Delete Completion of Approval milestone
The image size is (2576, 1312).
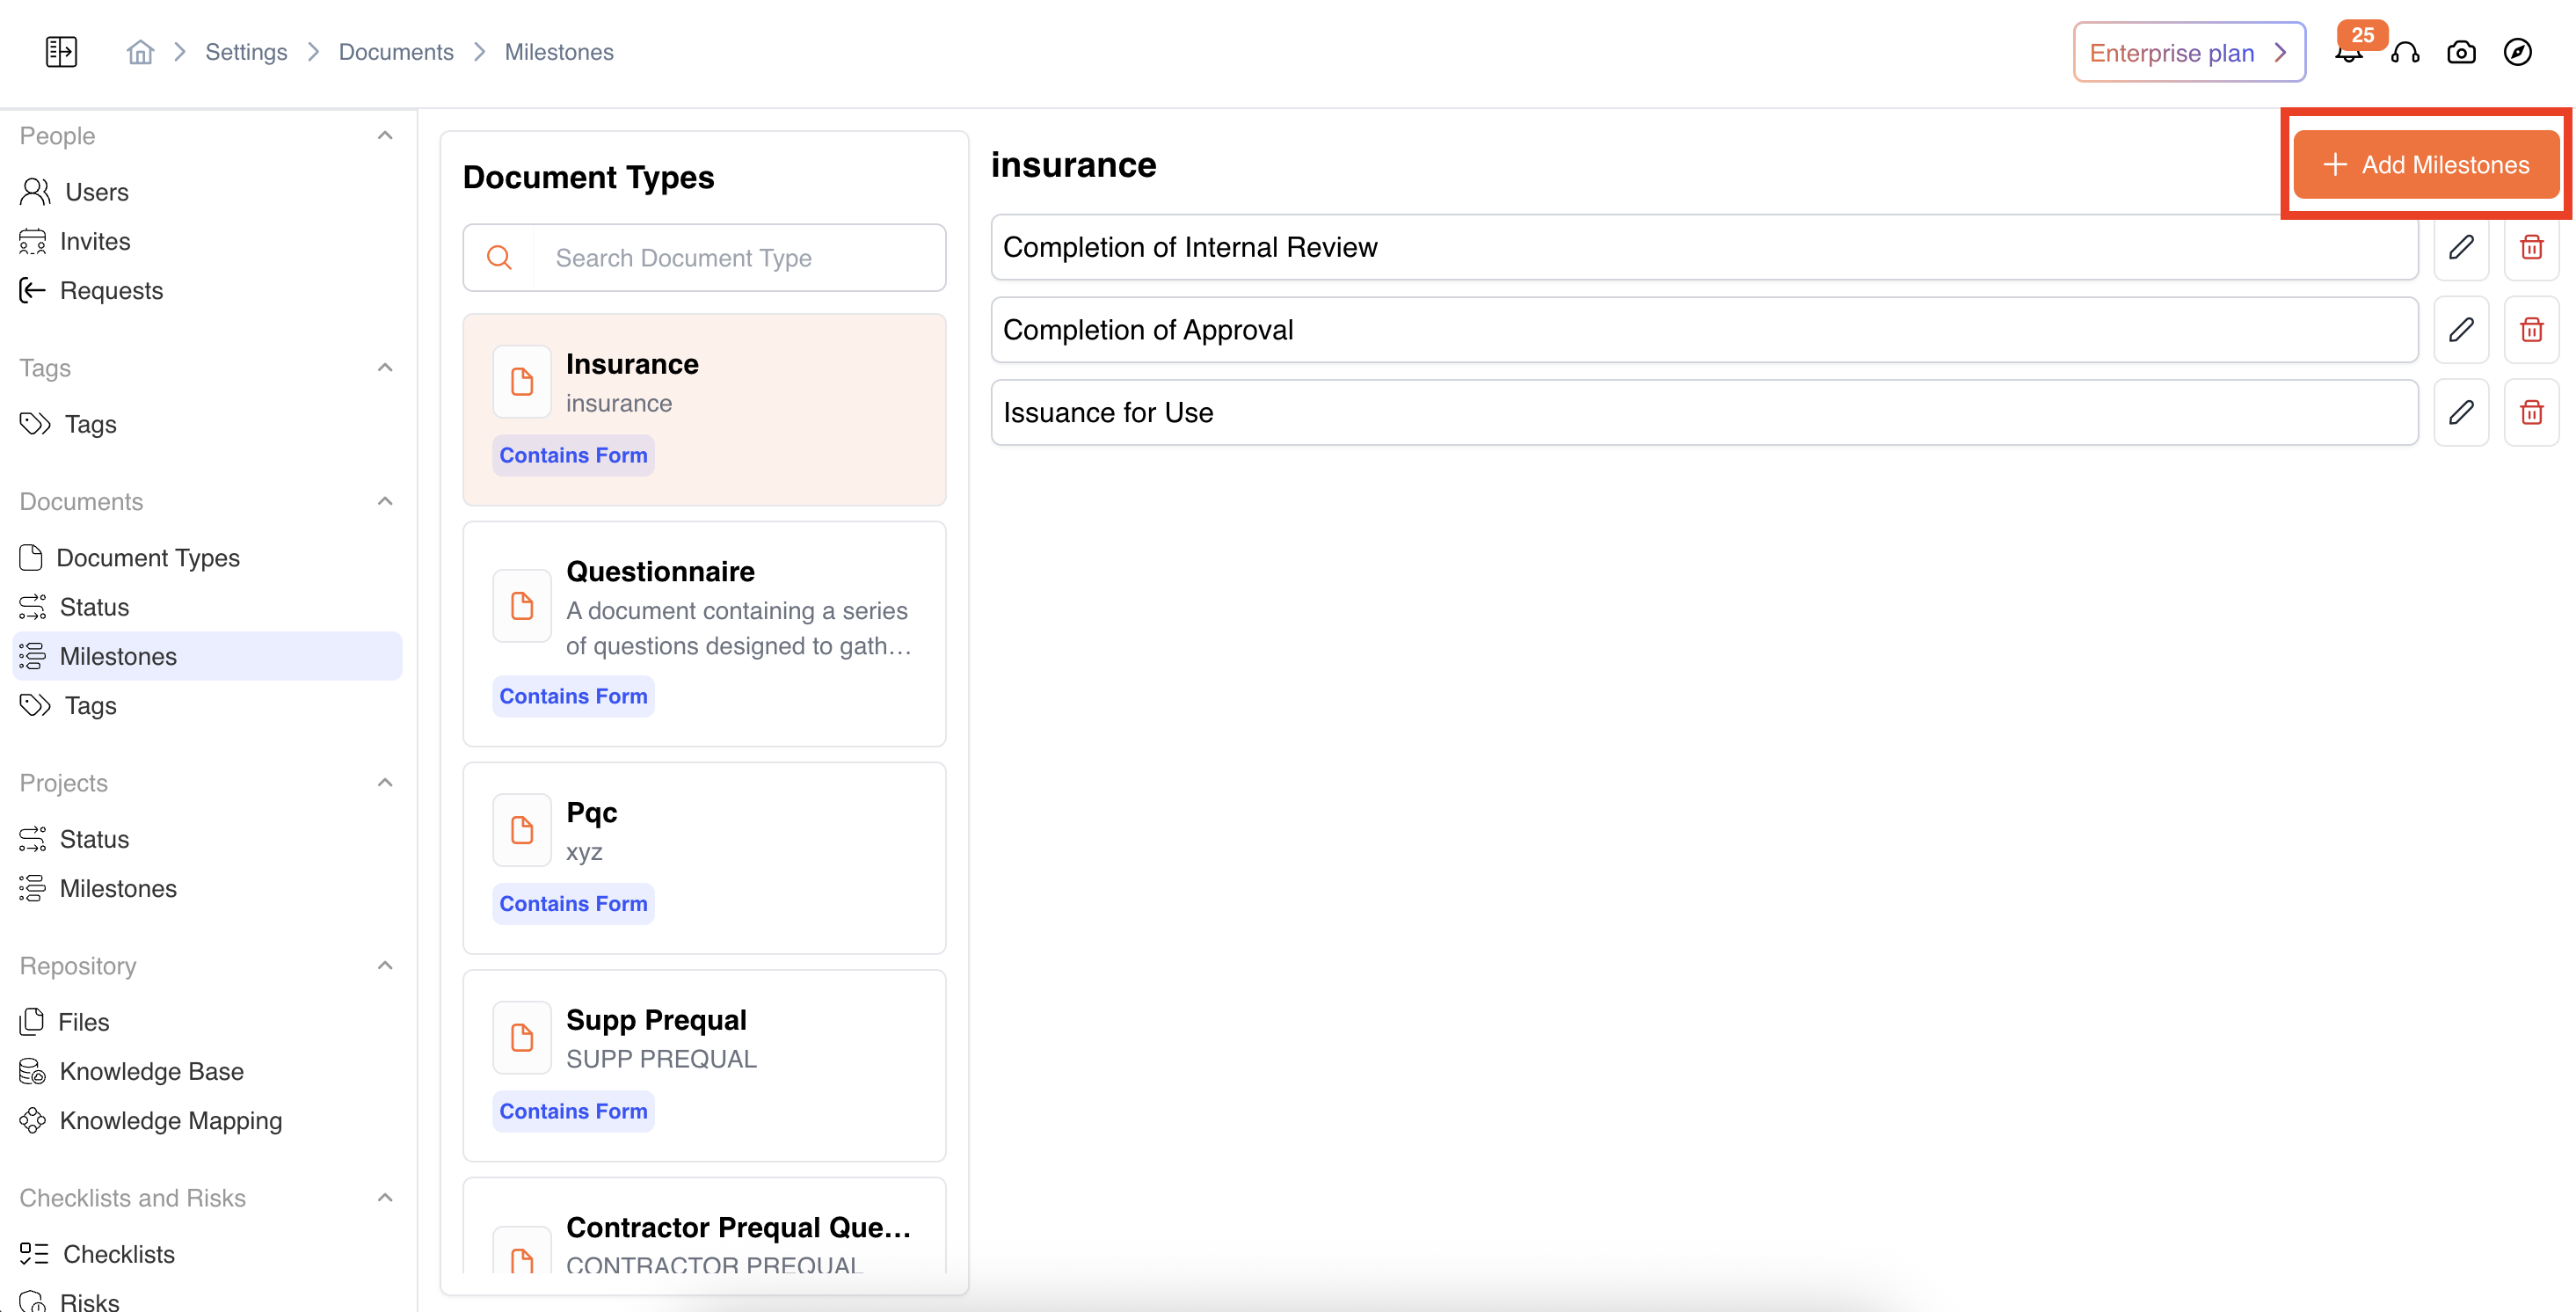pyautogui.click(x=2531, y=330)
